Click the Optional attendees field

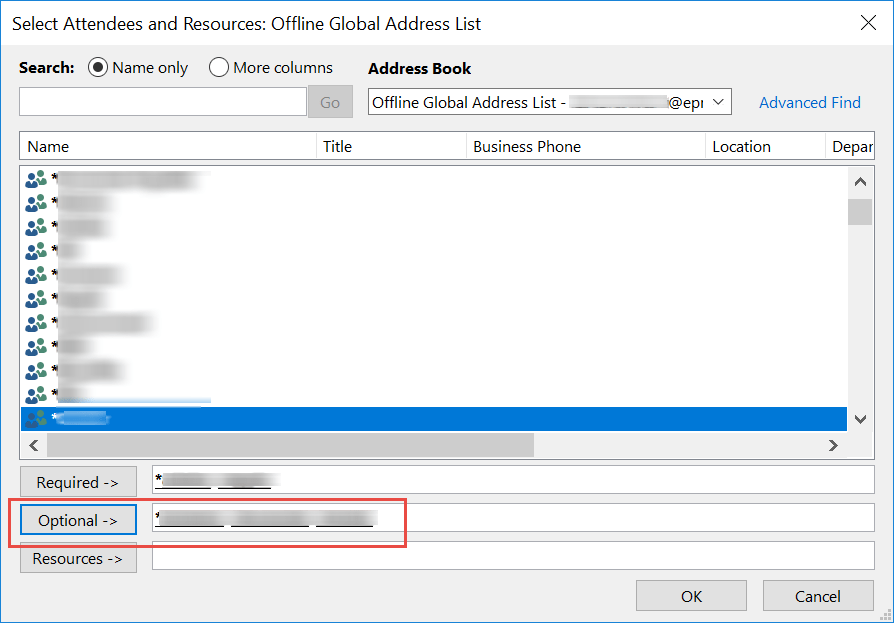[x=513, y=518]
